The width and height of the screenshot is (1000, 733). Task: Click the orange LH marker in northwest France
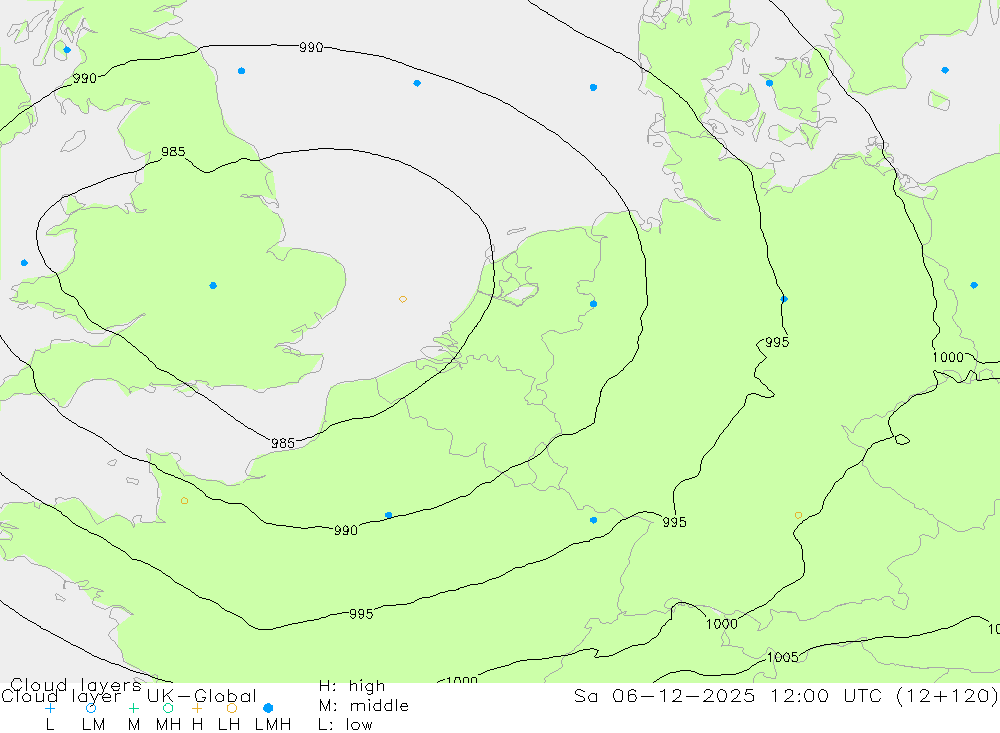[x=184, y=501]
